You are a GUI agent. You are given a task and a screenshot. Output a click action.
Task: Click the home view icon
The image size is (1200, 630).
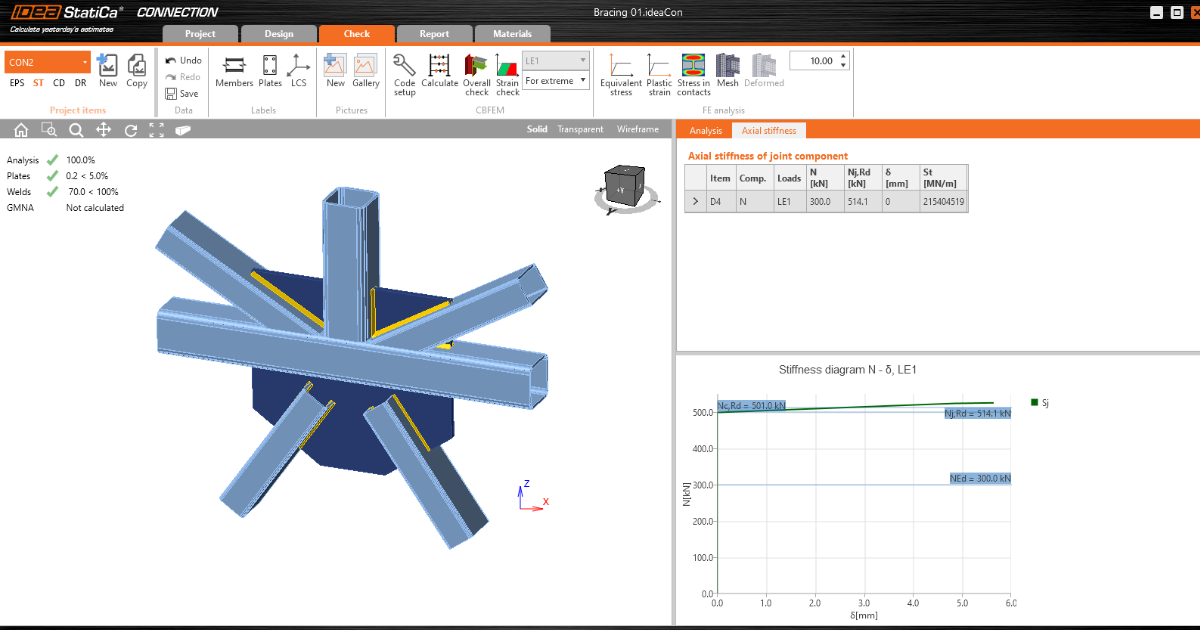pos(20,130)
